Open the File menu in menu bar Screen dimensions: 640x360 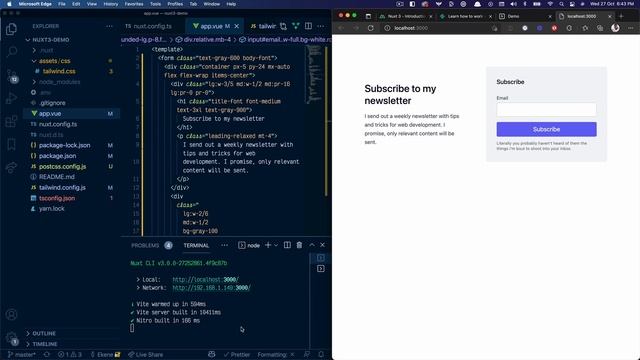coord(62,4)
